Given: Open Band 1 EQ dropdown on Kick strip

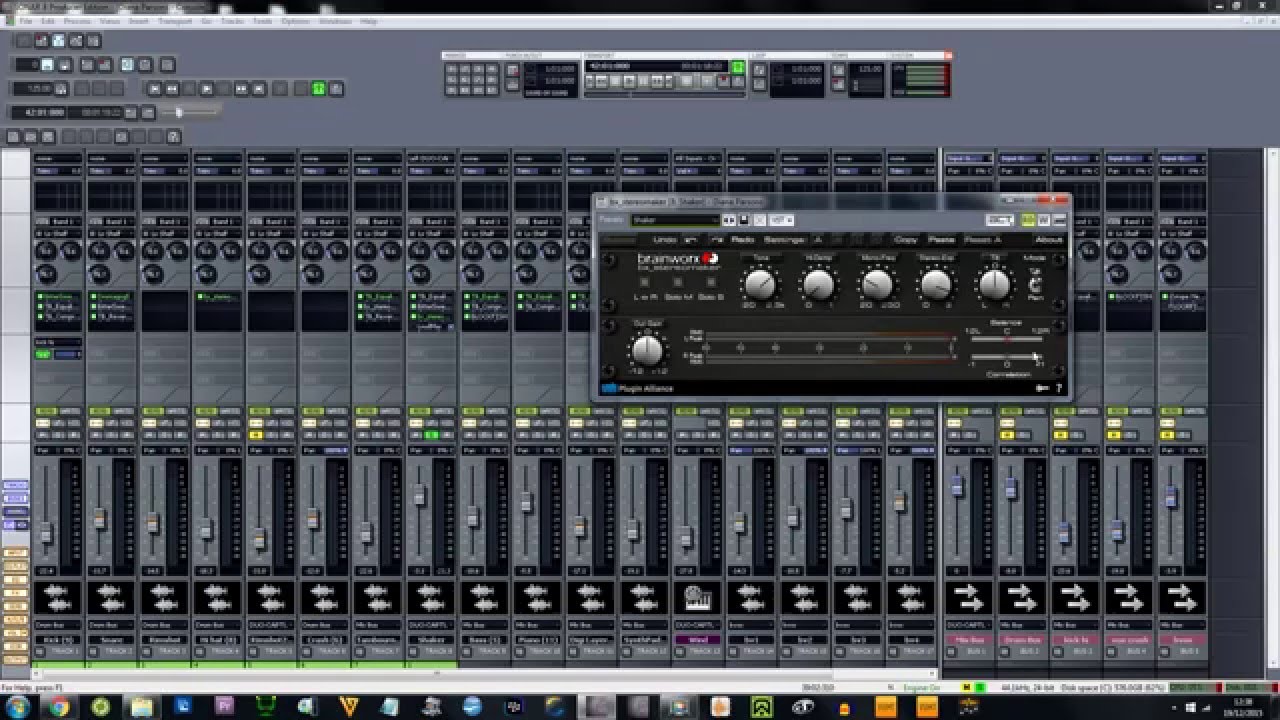Looking at the screenshot, I should (x=64, y=221).
